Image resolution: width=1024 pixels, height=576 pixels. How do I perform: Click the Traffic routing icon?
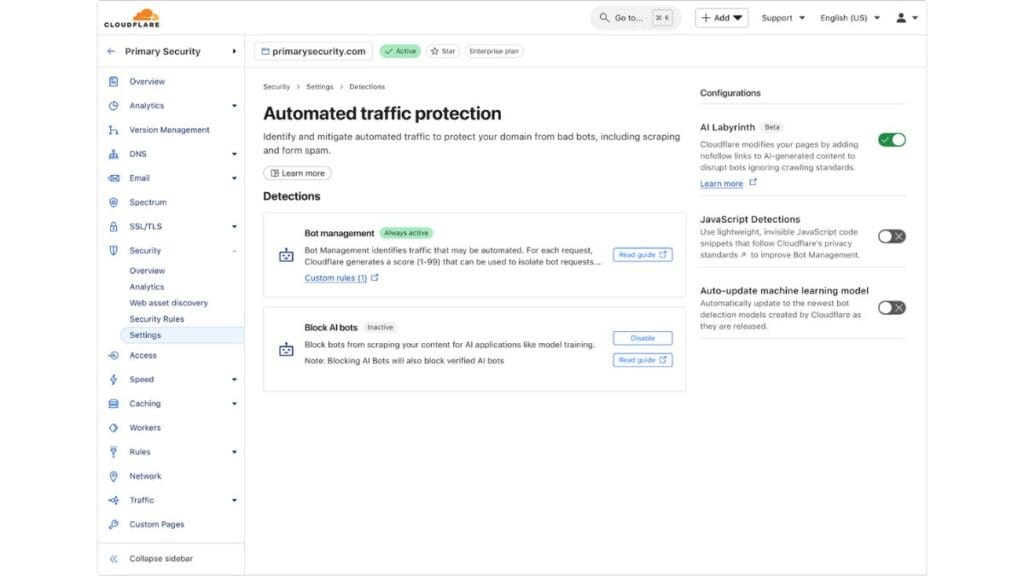[114, 500]
